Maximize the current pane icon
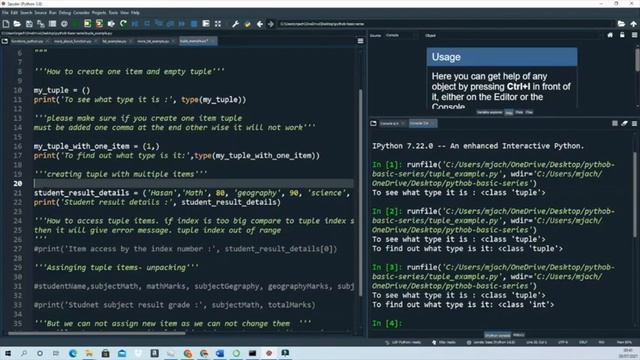This screenshot has height=360, width=640. 218,24
